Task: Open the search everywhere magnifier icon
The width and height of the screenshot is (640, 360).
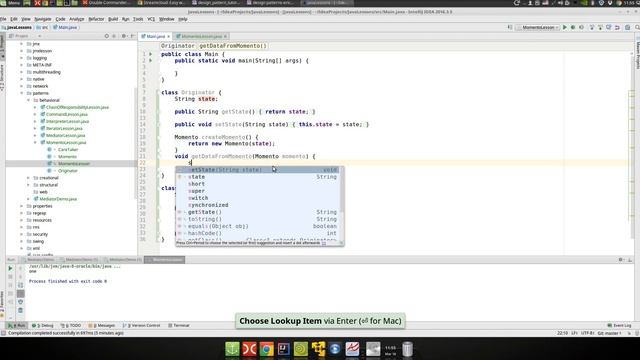Action: (637, 27)
